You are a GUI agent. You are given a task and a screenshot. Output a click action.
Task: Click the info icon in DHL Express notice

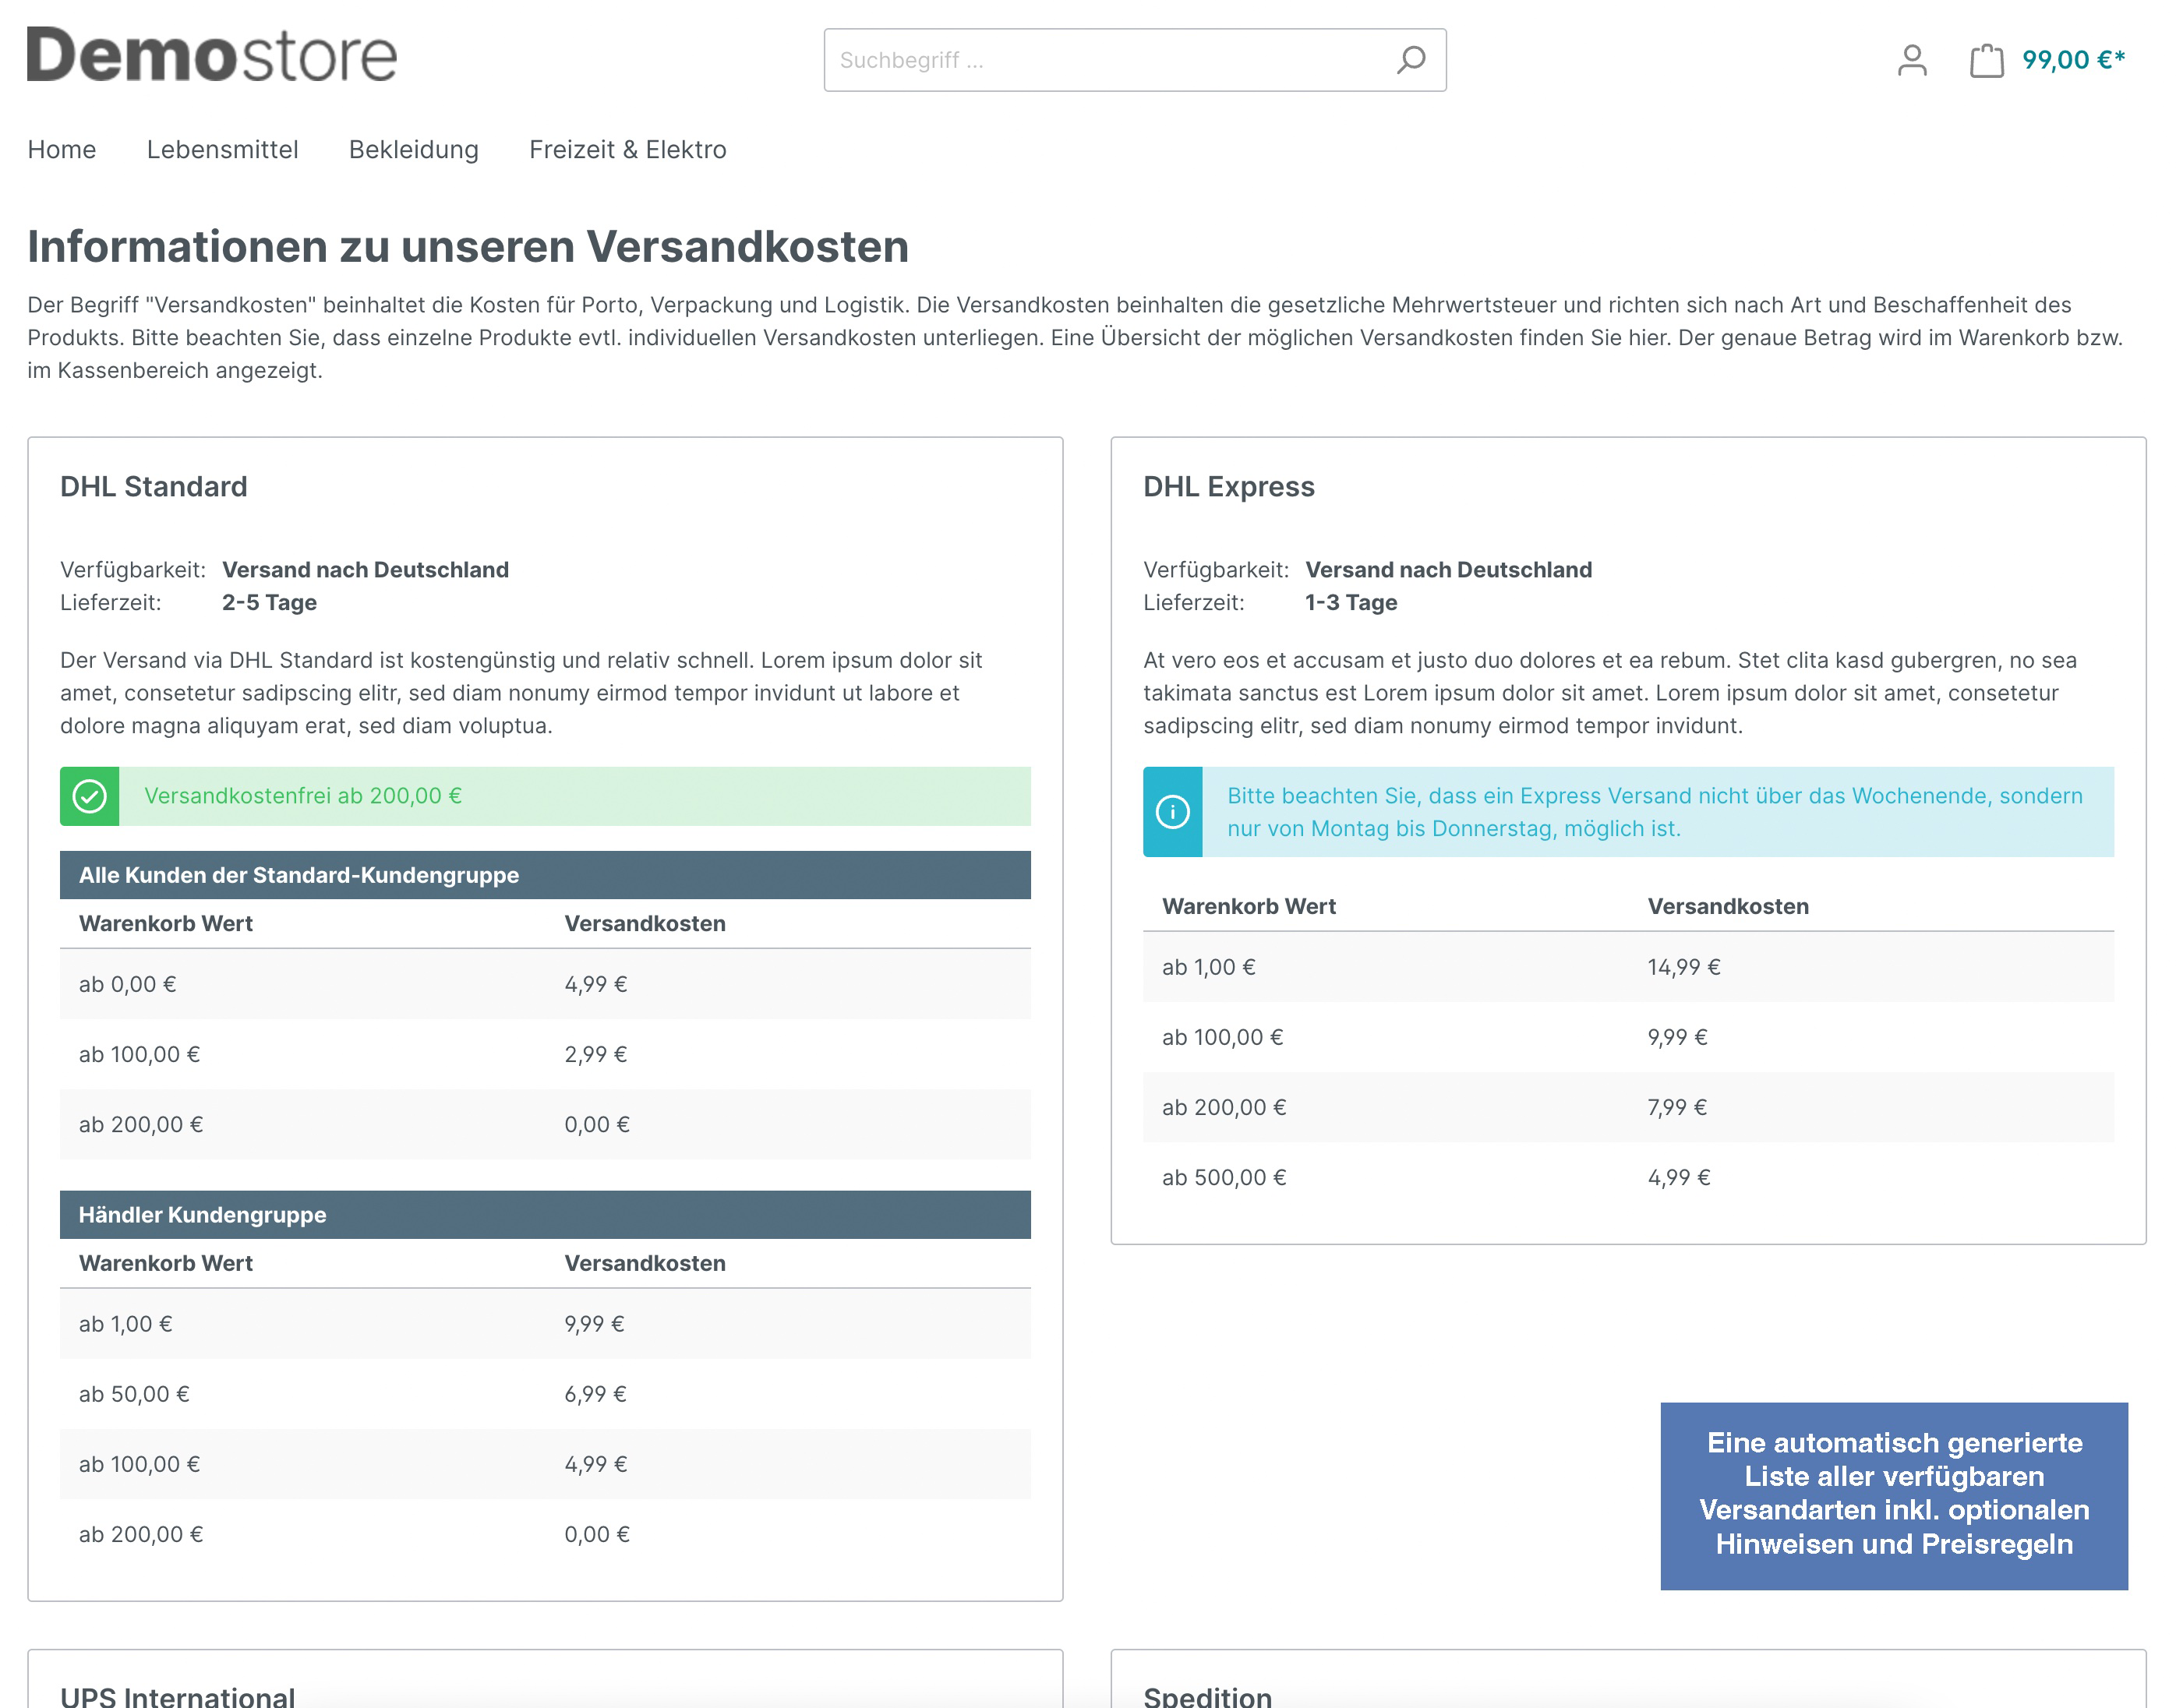[1172, 811]
